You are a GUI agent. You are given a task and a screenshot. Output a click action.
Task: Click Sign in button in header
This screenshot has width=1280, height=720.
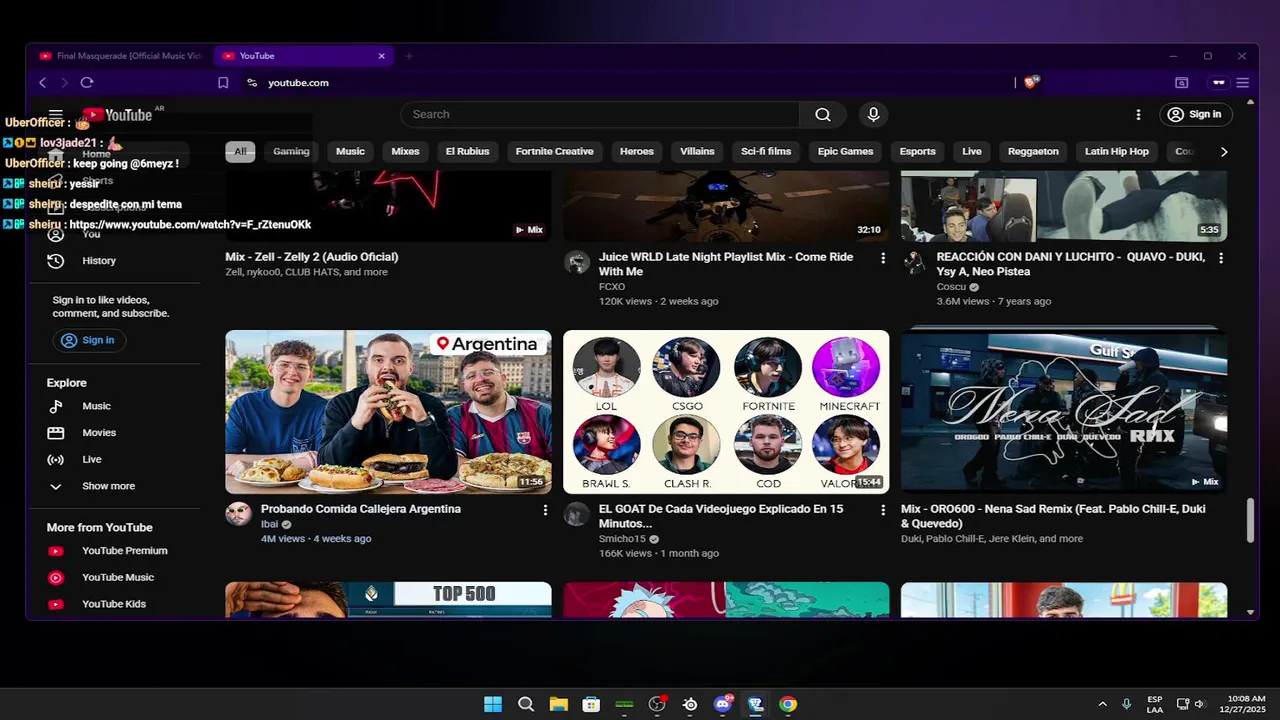coord(1196,115)
